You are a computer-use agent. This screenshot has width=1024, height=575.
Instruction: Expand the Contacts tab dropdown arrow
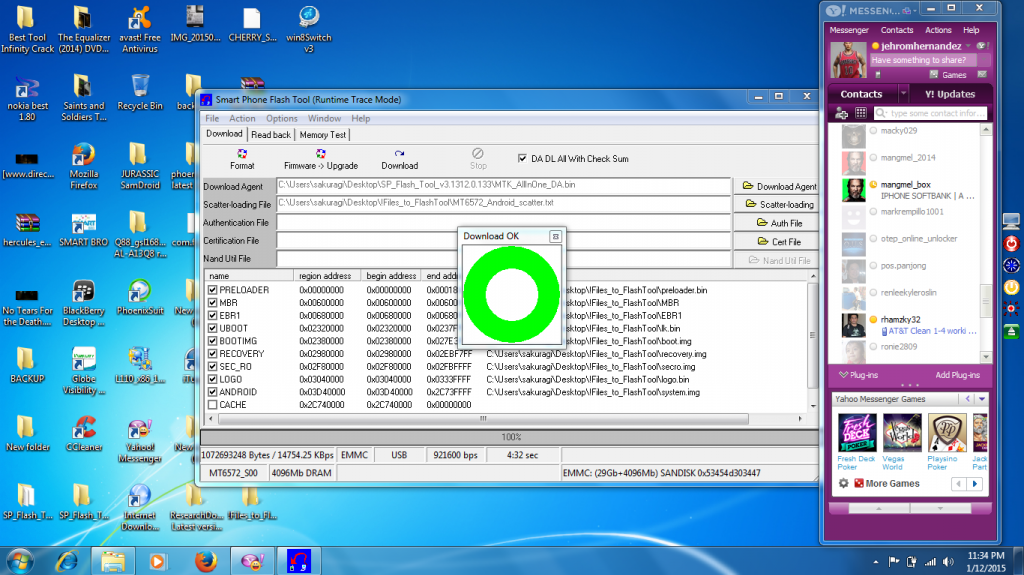tap(903, 94)
